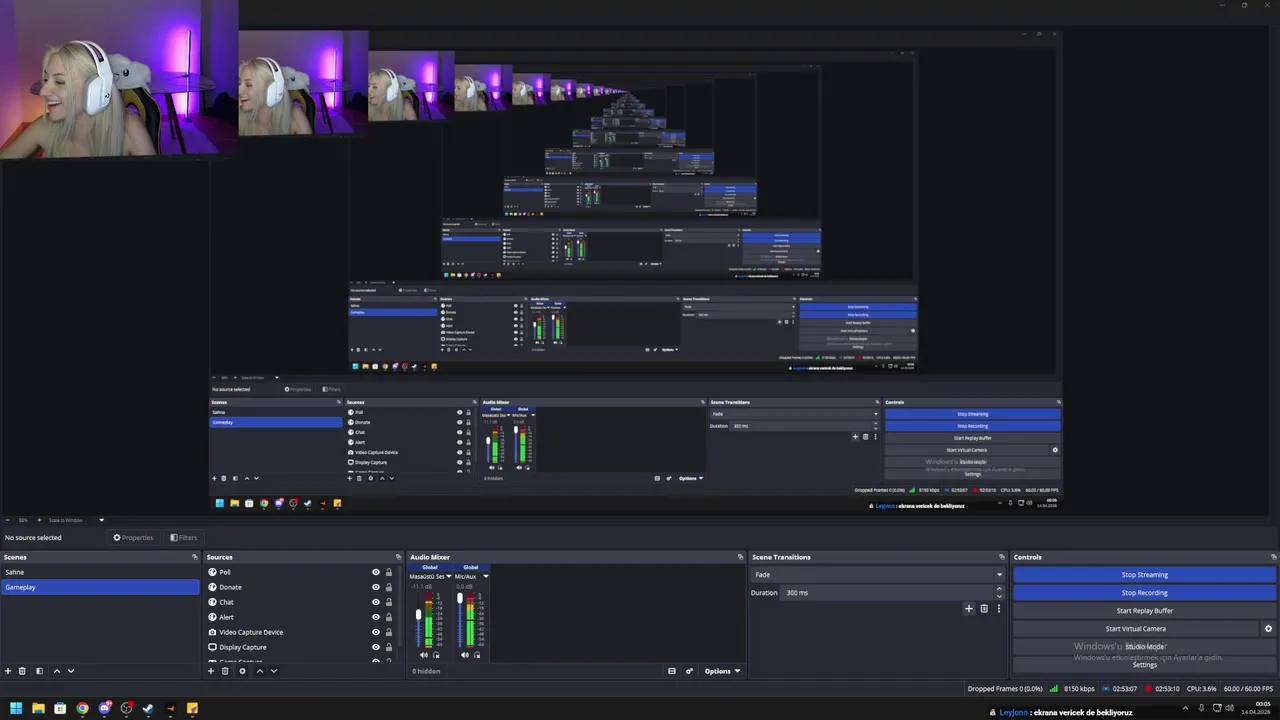Toggle Audio Mixer layout icon

(x=672, y=671)
